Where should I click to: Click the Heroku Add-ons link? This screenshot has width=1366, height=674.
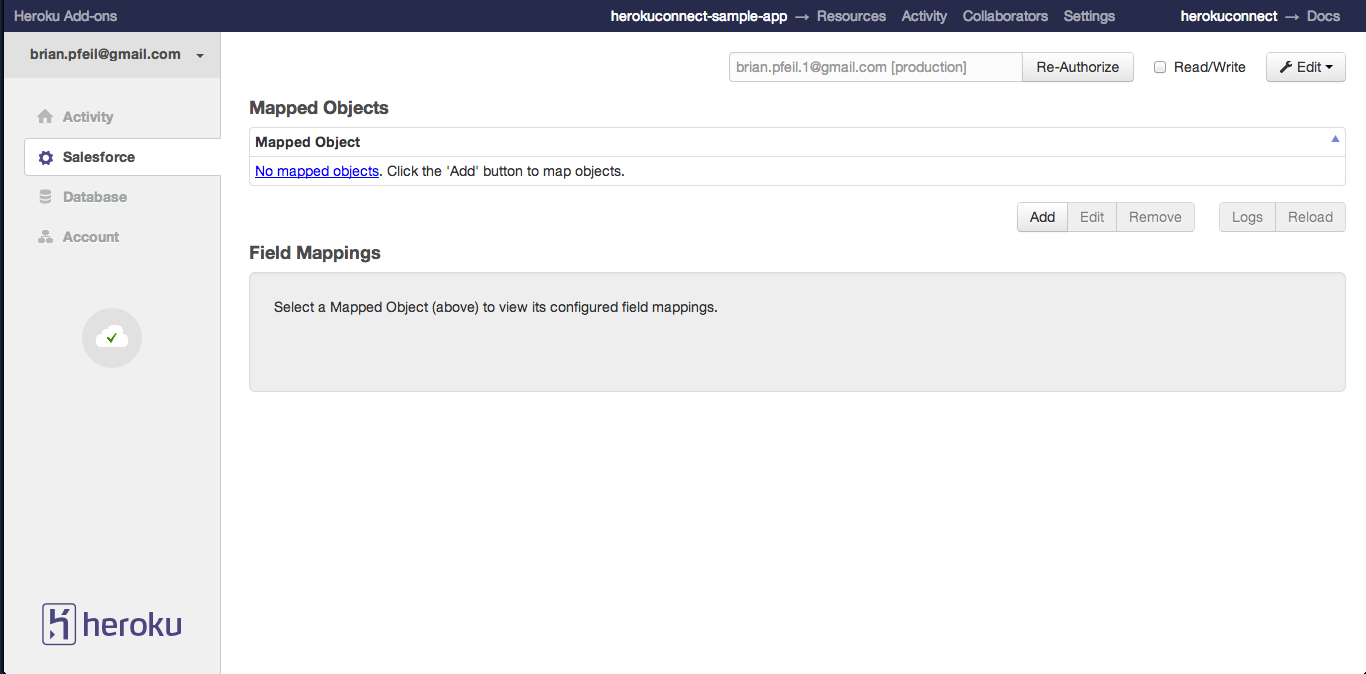[x=65, y=16]
